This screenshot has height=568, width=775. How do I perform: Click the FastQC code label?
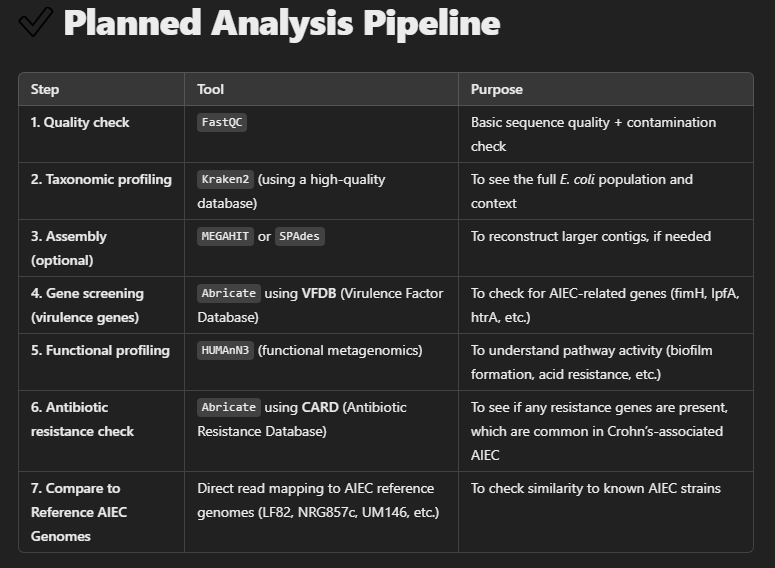[222, 123]
